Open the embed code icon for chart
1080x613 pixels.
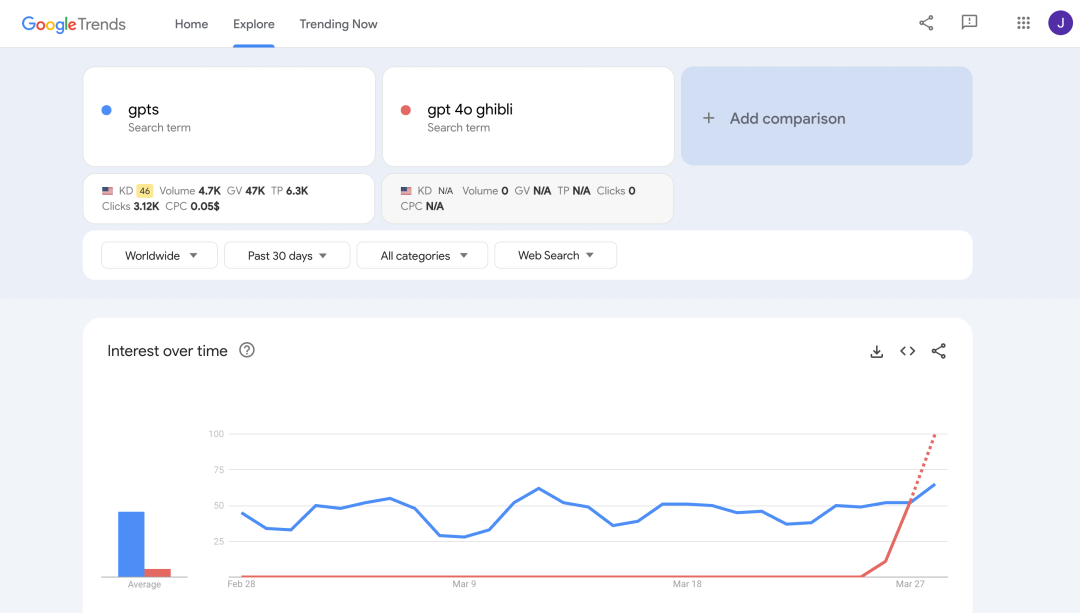pos(907,351)
